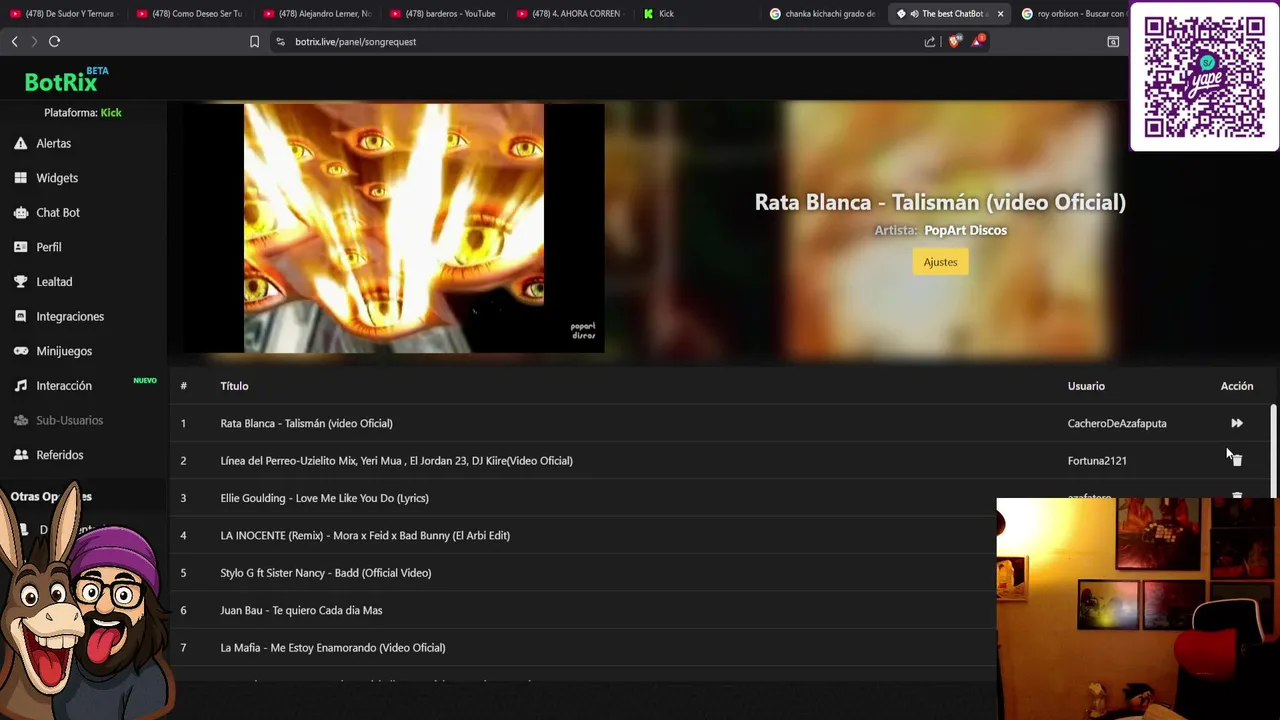Click the Rata Blanca video thumbnail
1280x720 pixels.
(394, 228)
